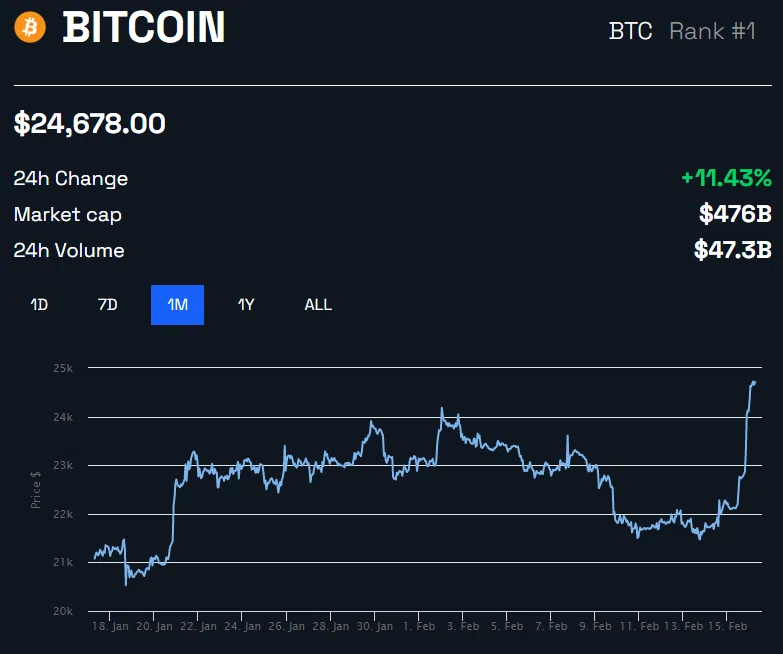Click the Rank #1 label
783x654 pixels.
712,31
